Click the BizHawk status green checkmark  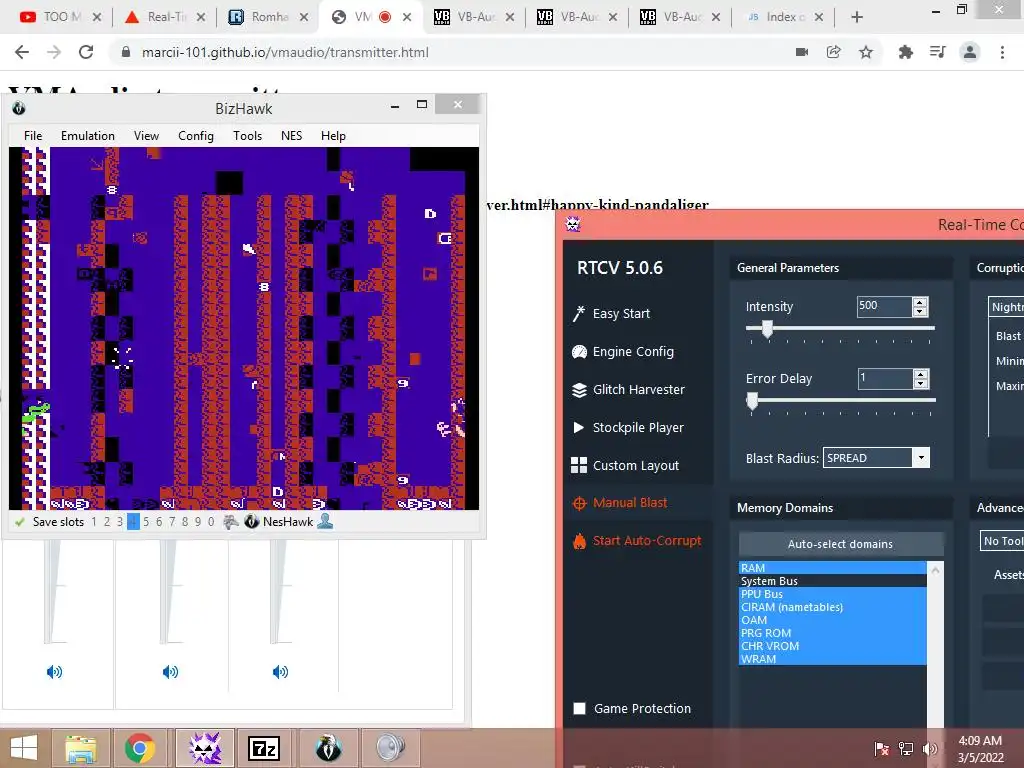coord(19,522)
